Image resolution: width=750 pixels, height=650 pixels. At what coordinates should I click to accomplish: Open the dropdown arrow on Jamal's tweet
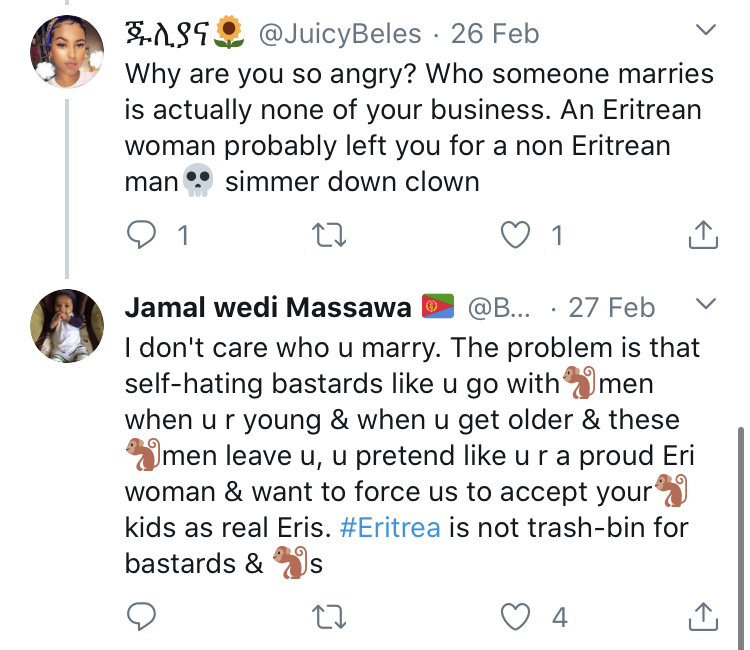click(706, 304)
